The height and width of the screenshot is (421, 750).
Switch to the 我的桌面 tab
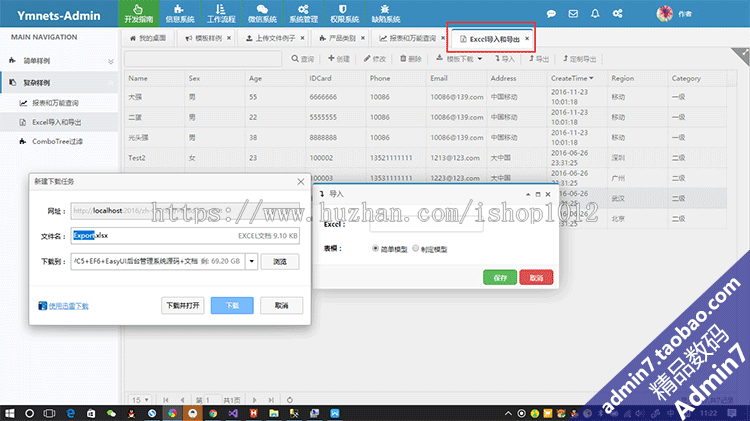pos(148,38)
